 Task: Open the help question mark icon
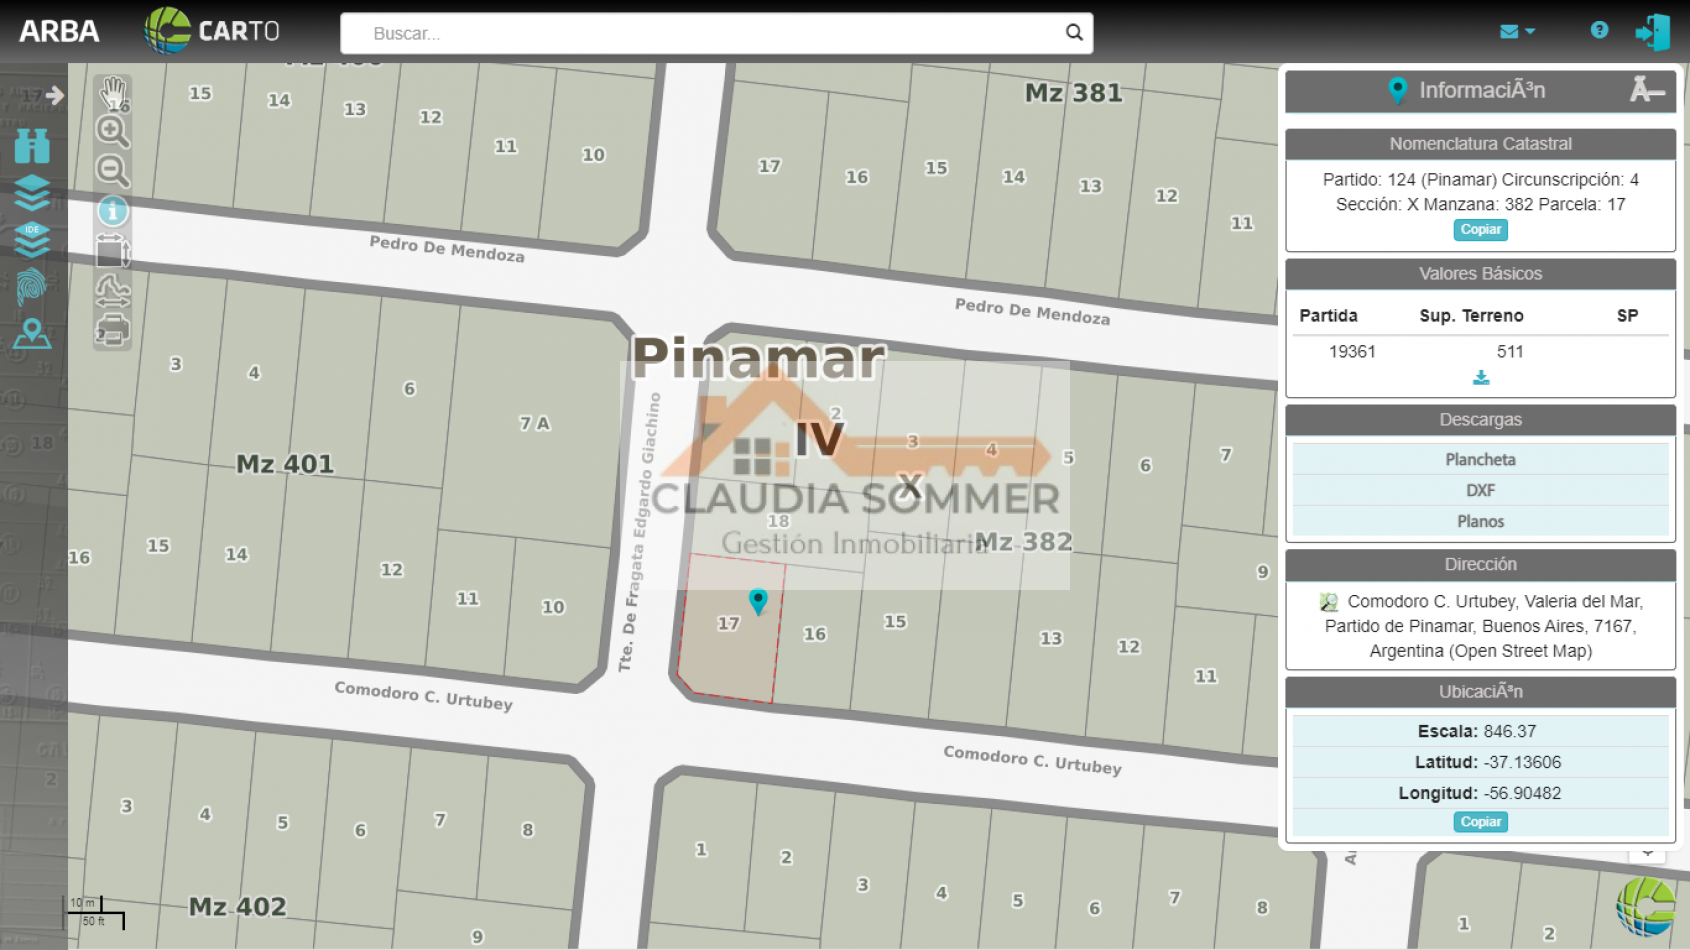(x=1599, y=30)
